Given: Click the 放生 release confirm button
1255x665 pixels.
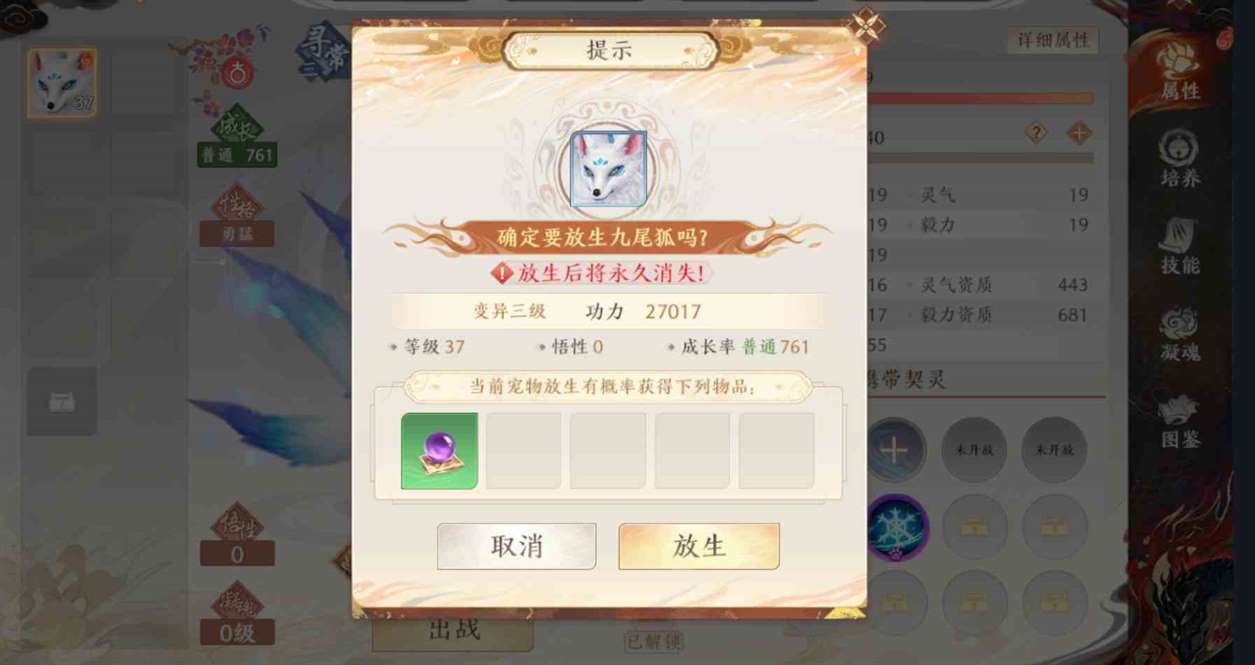Looking at the screenshot, I should pyautogui.click(x=698, y=546).
